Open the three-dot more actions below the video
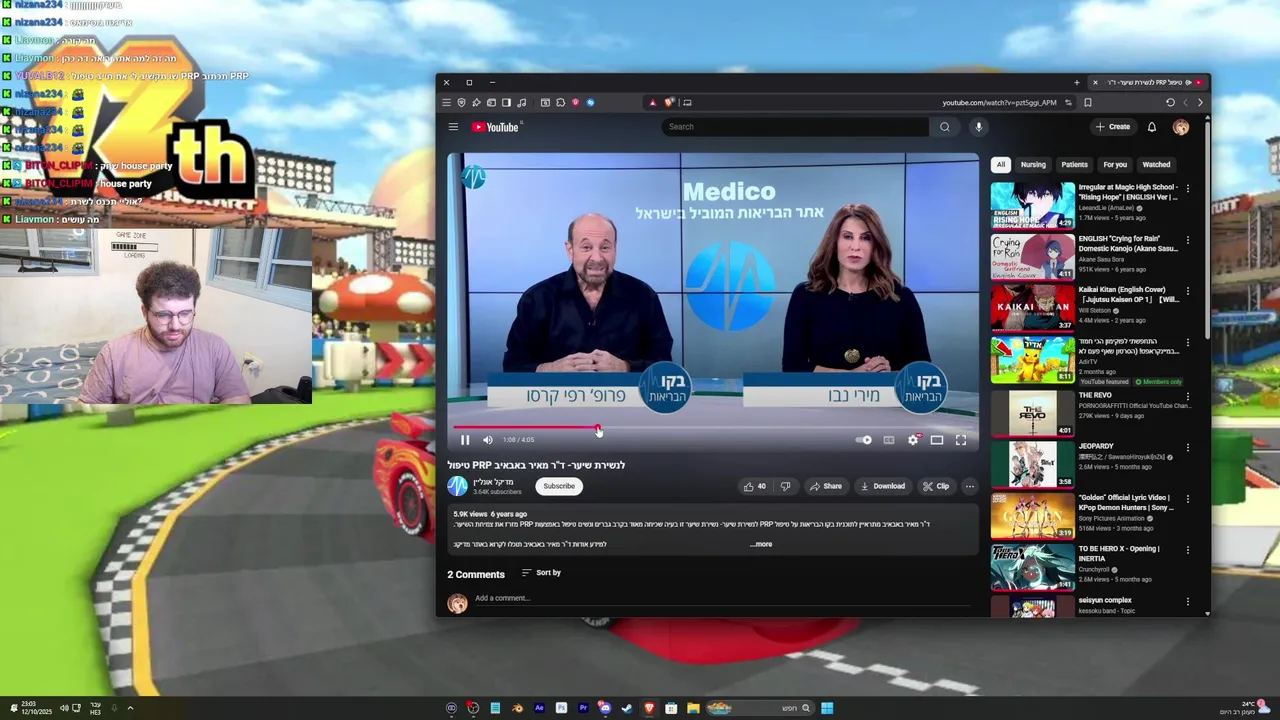Screen dimensions: 1280x720 point(970,486)
